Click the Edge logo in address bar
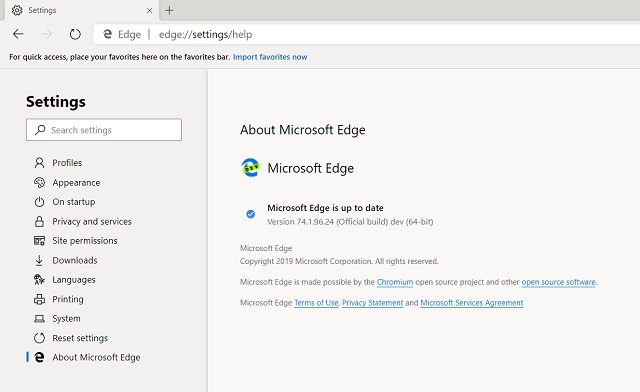The image size is (640, 392). pyautogui.click(x=107, y=34)
